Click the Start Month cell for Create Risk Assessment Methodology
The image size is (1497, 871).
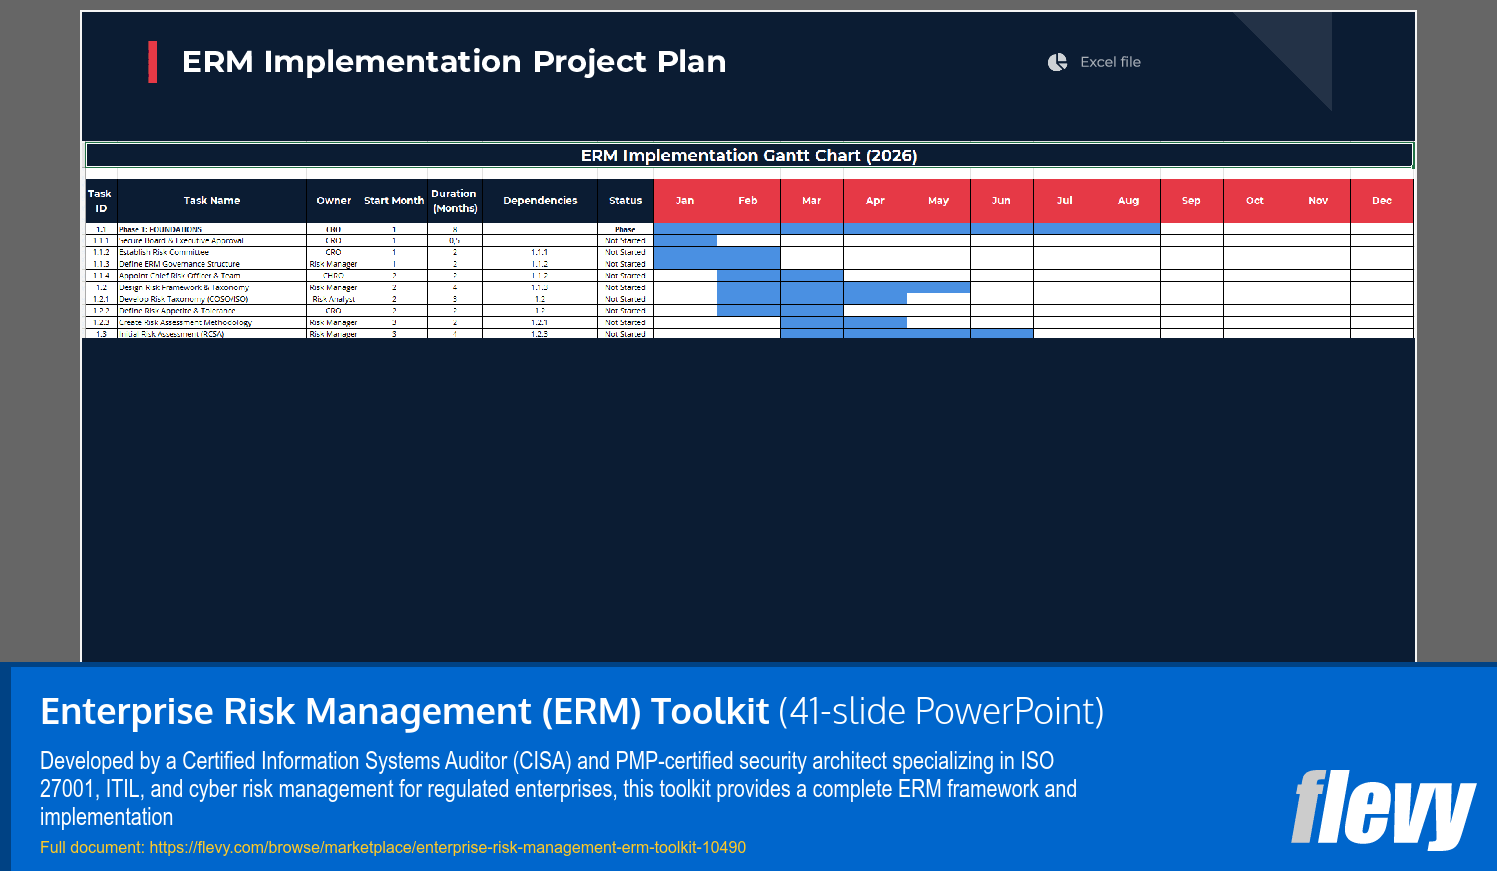[x=394, y=322]
